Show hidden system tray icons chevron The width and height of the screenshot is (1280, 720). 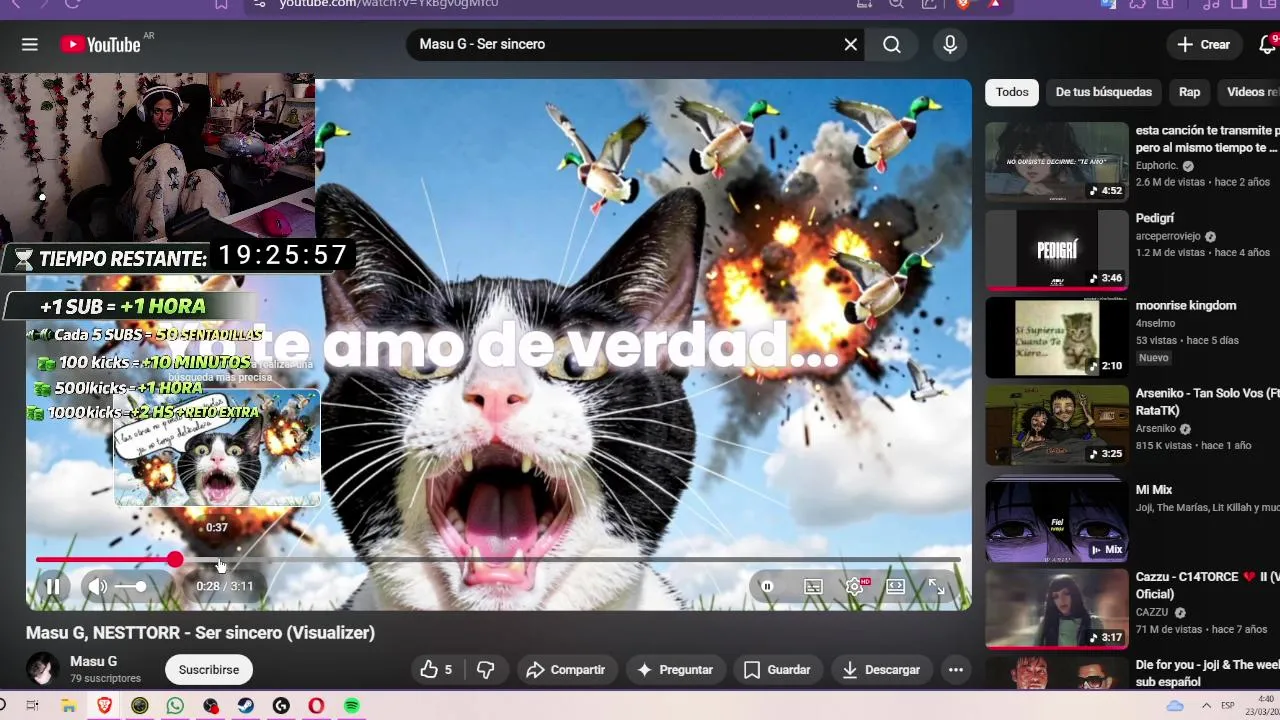pyautogui.click(x=1205, y=706)
